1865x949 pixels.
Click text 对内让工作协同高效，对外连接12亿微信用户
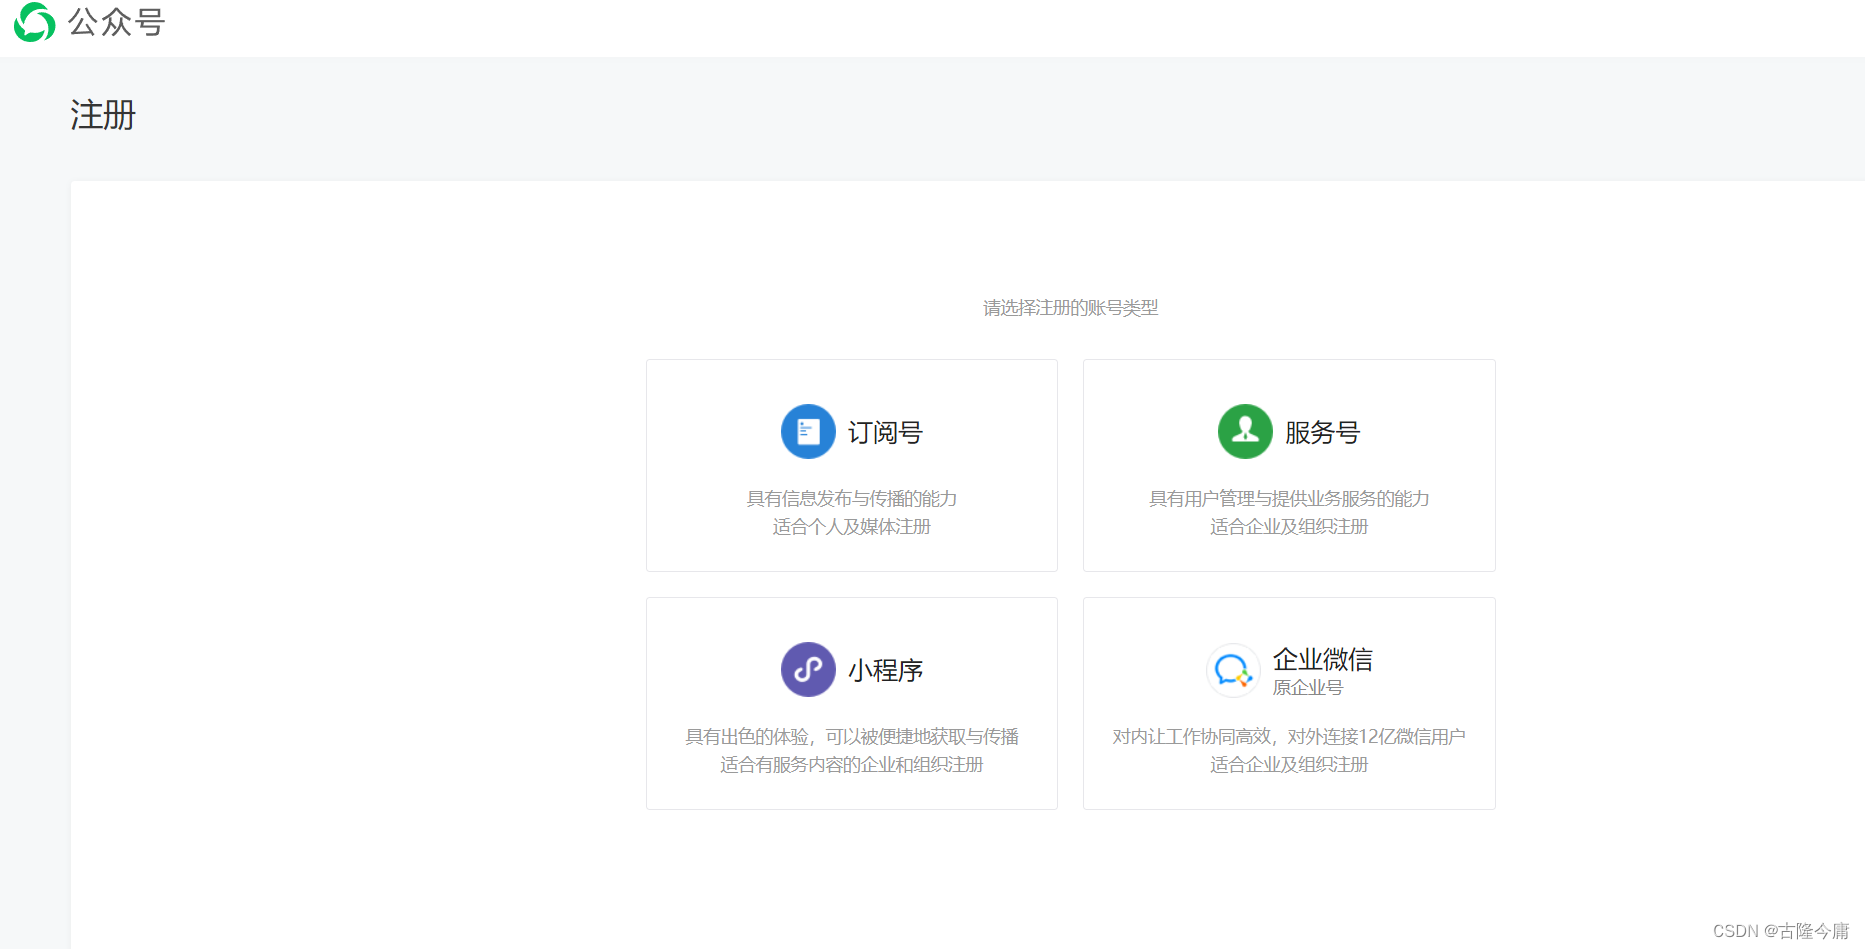[x=1289, y=737]
